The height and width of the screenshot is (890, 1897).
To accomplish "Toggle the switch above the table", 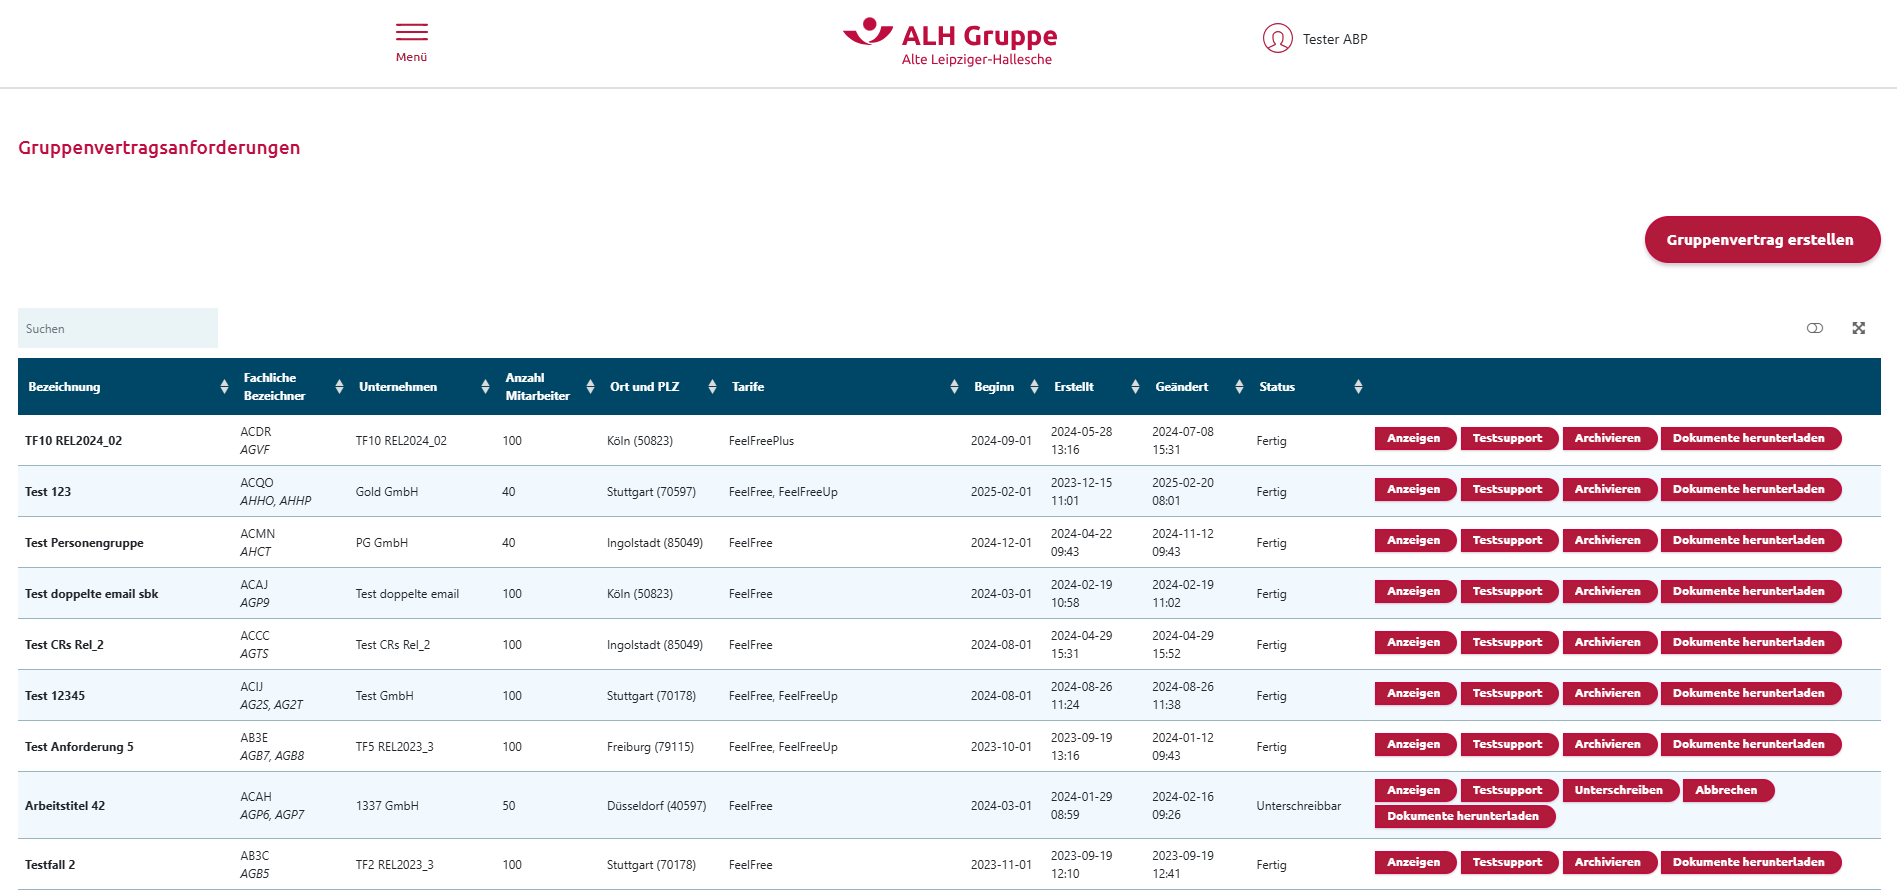I will point(1814,328).
